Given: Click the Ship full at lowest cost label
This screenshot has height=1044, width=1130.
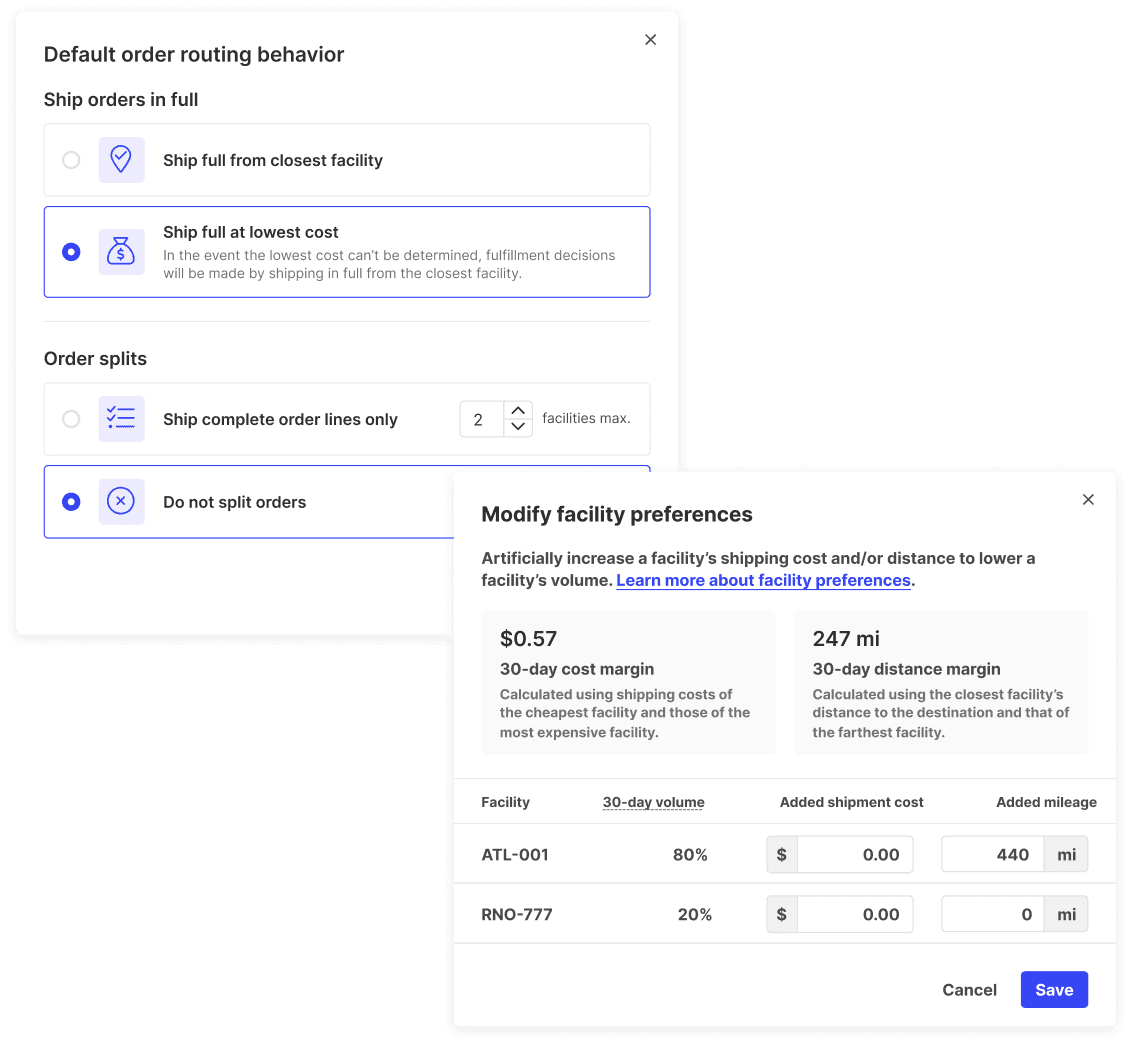Looking at the screenshot, I should [x=251, y=232].
